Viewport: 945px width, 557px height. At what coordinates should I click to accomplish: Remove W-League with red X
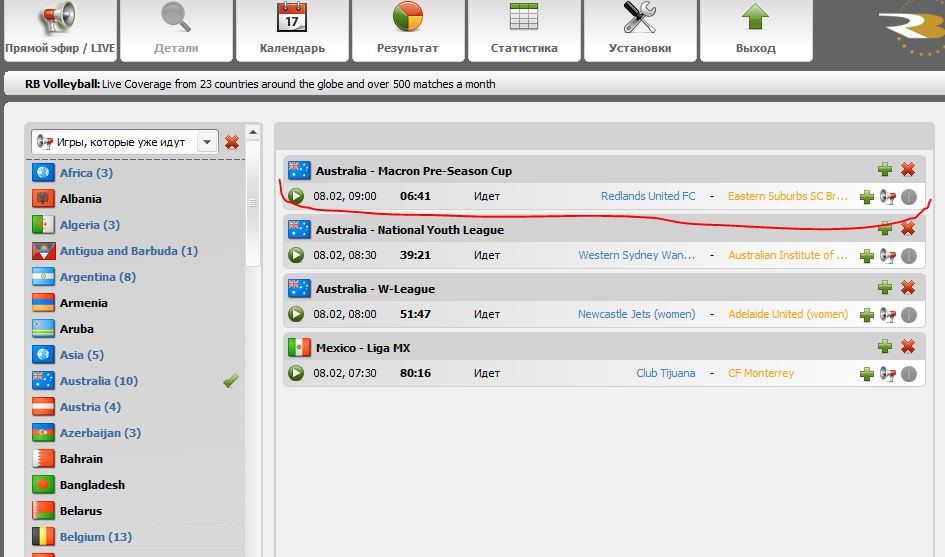tap(908, 287)
